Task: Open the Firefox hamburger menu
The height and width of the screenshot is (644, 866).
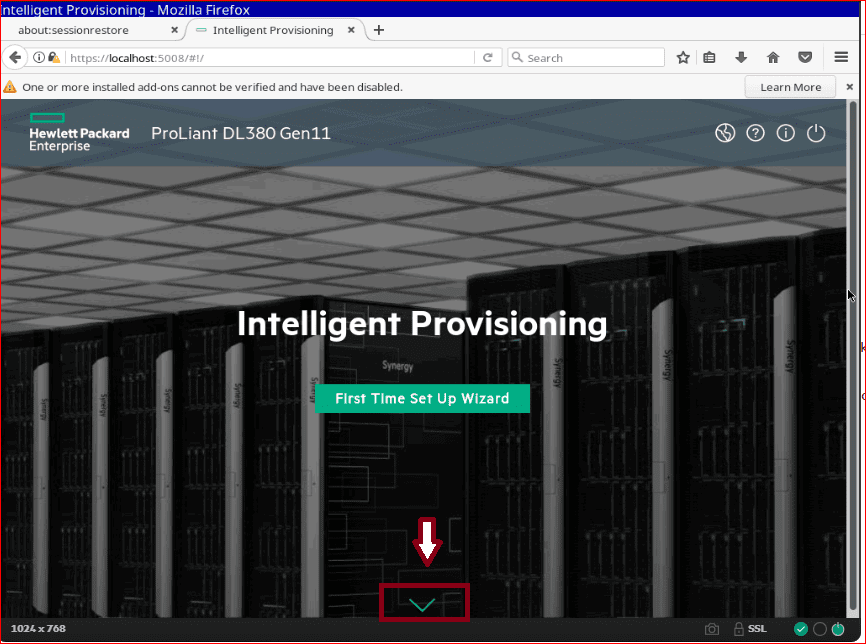Action: pos(841,58)
